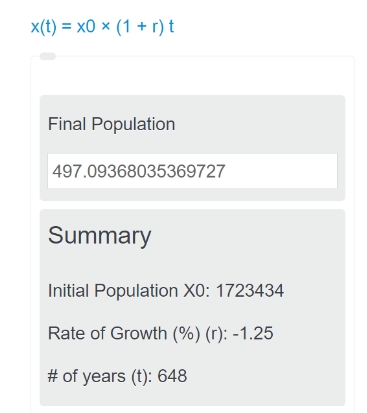Click the multiplication sign in the formula
Image resolution: width=367 pixels, height=413 pixels.
[x=105, y=26]
